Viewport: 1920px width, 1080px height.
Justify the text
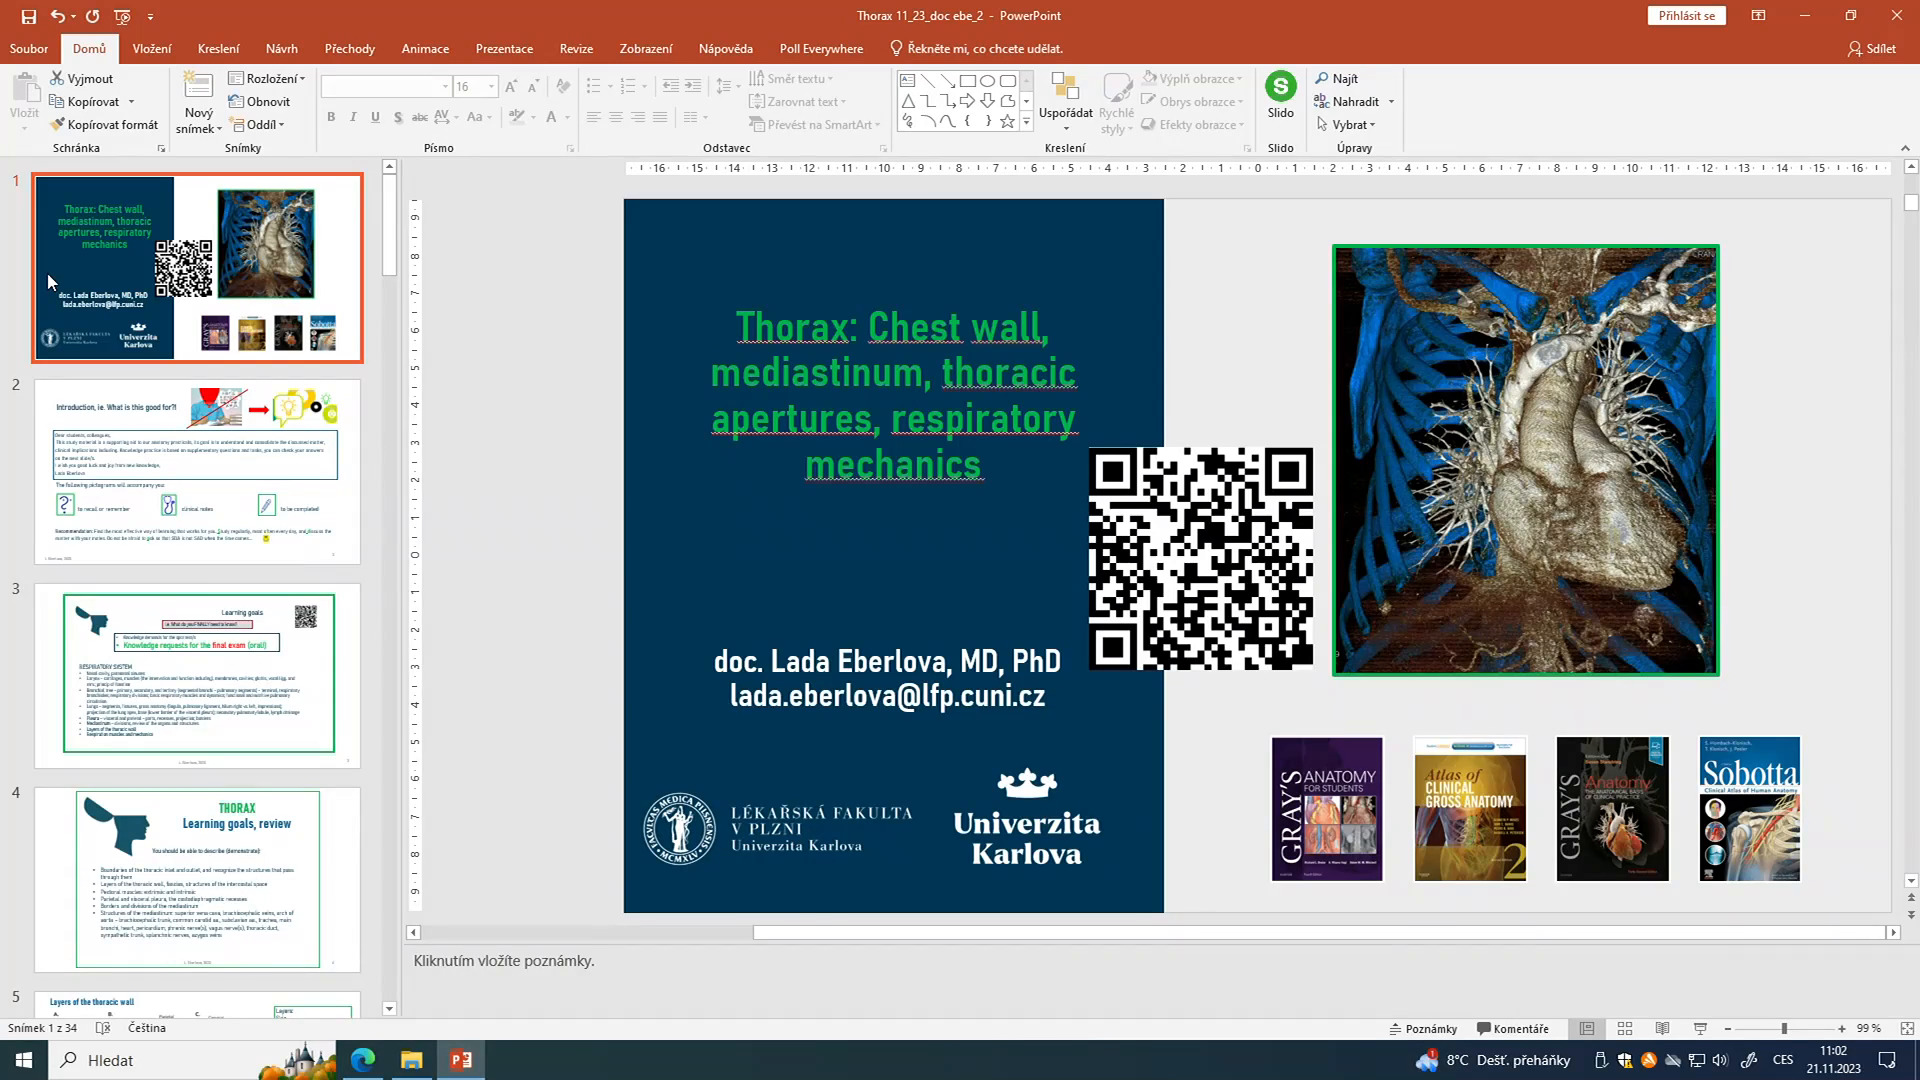point(659,117)
